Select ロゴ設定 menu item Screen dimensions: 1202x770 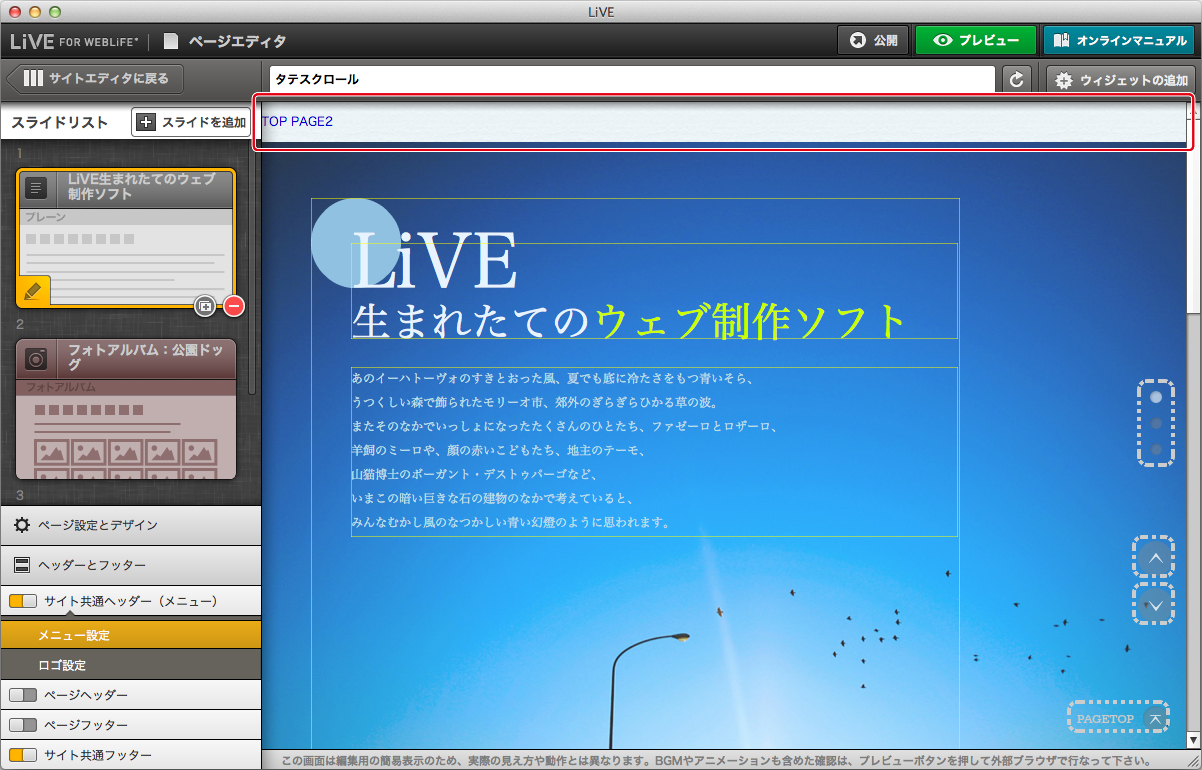click(130, 665)
